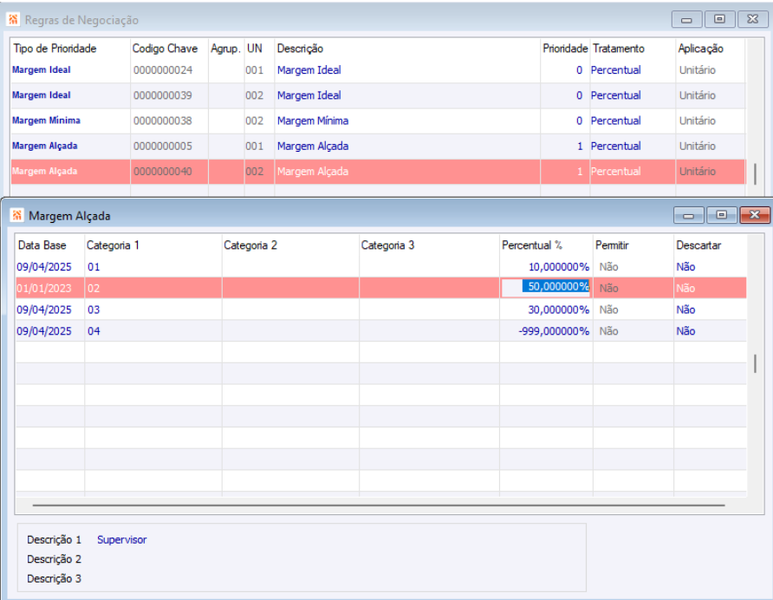The image size is (773, 600).
Task: Click the Codigo Chave column header
Action: 165,48
